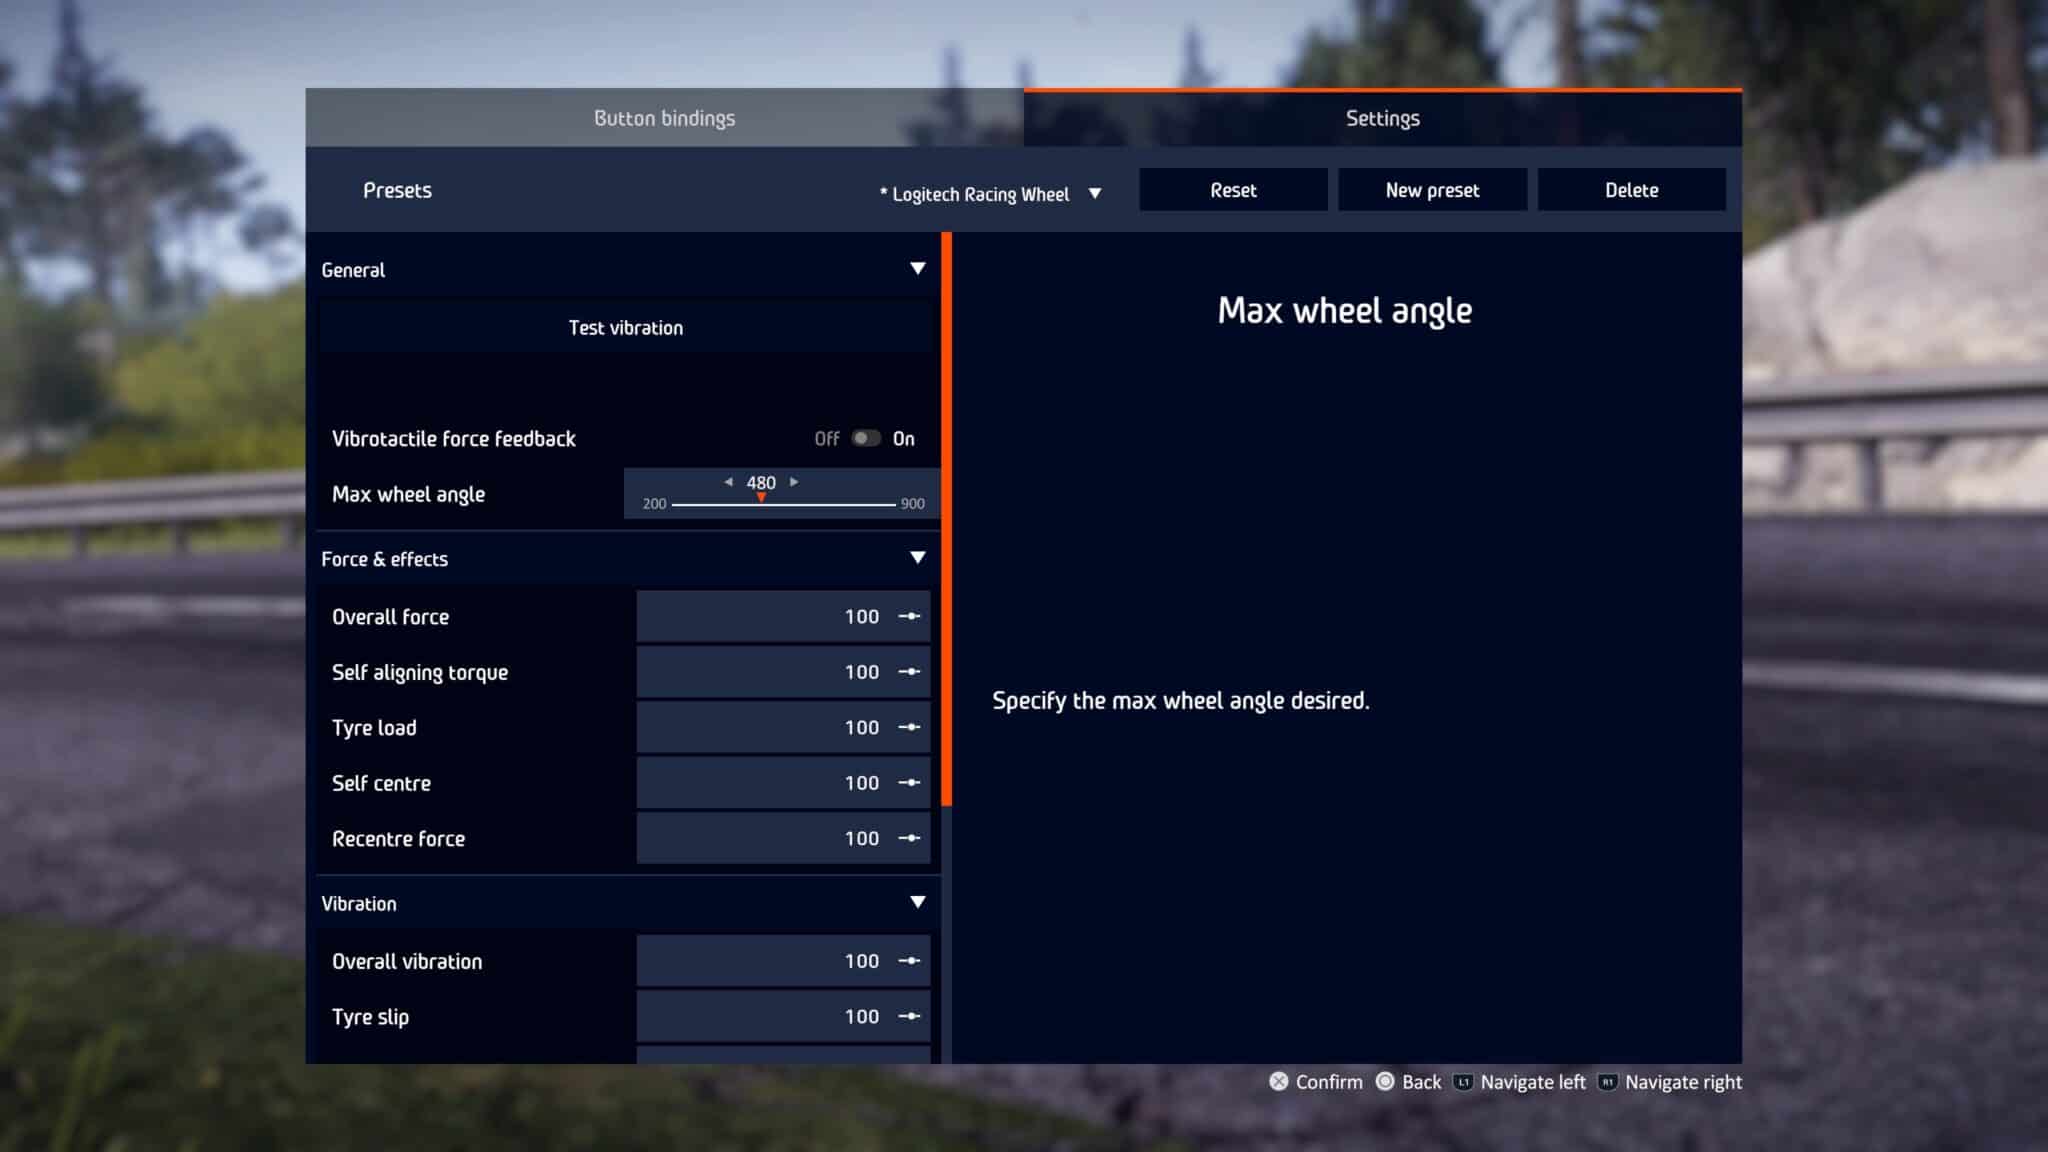Click the New preset button
The width and height of the screenshot is (2048, 1152).
[1431, 190]
